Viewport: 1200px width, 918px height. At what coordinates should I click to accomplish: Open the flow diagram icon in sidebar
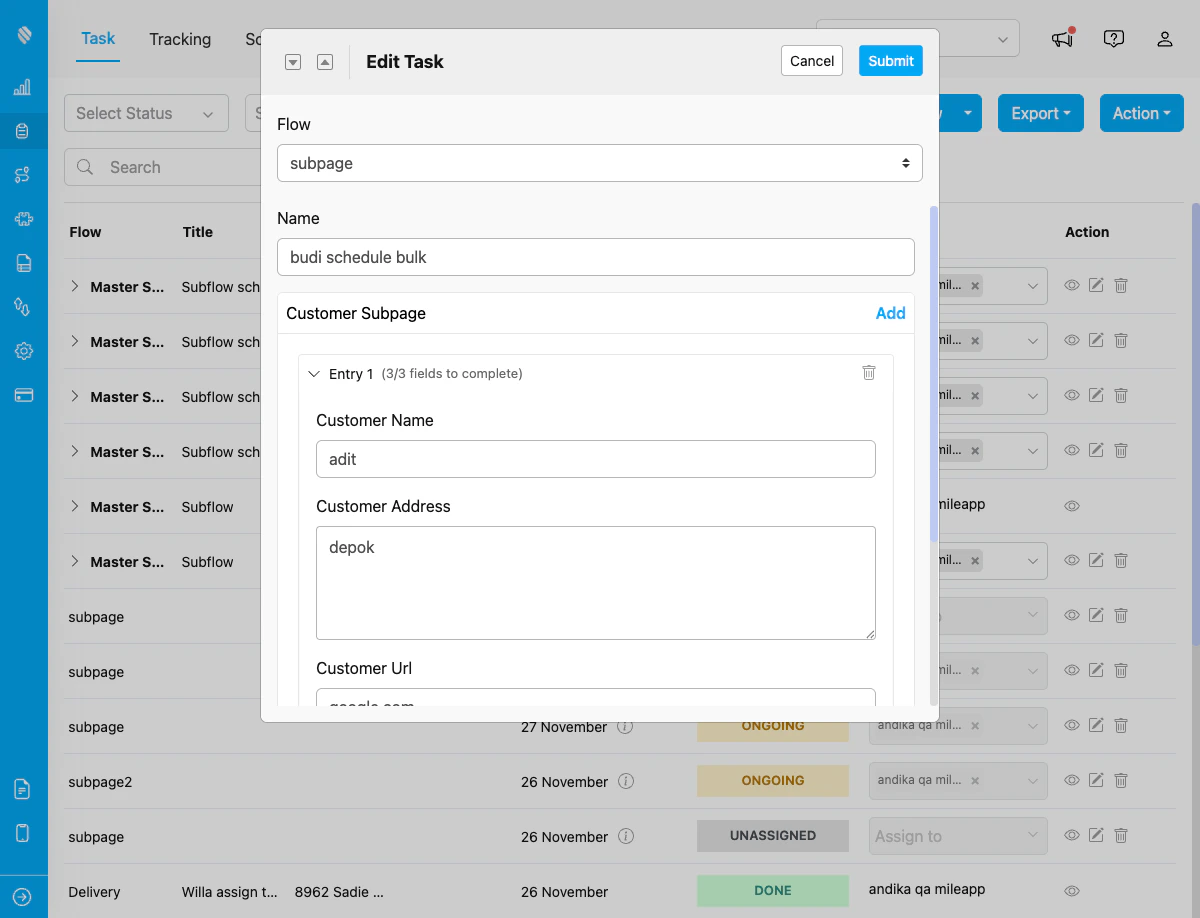point(23,175)
